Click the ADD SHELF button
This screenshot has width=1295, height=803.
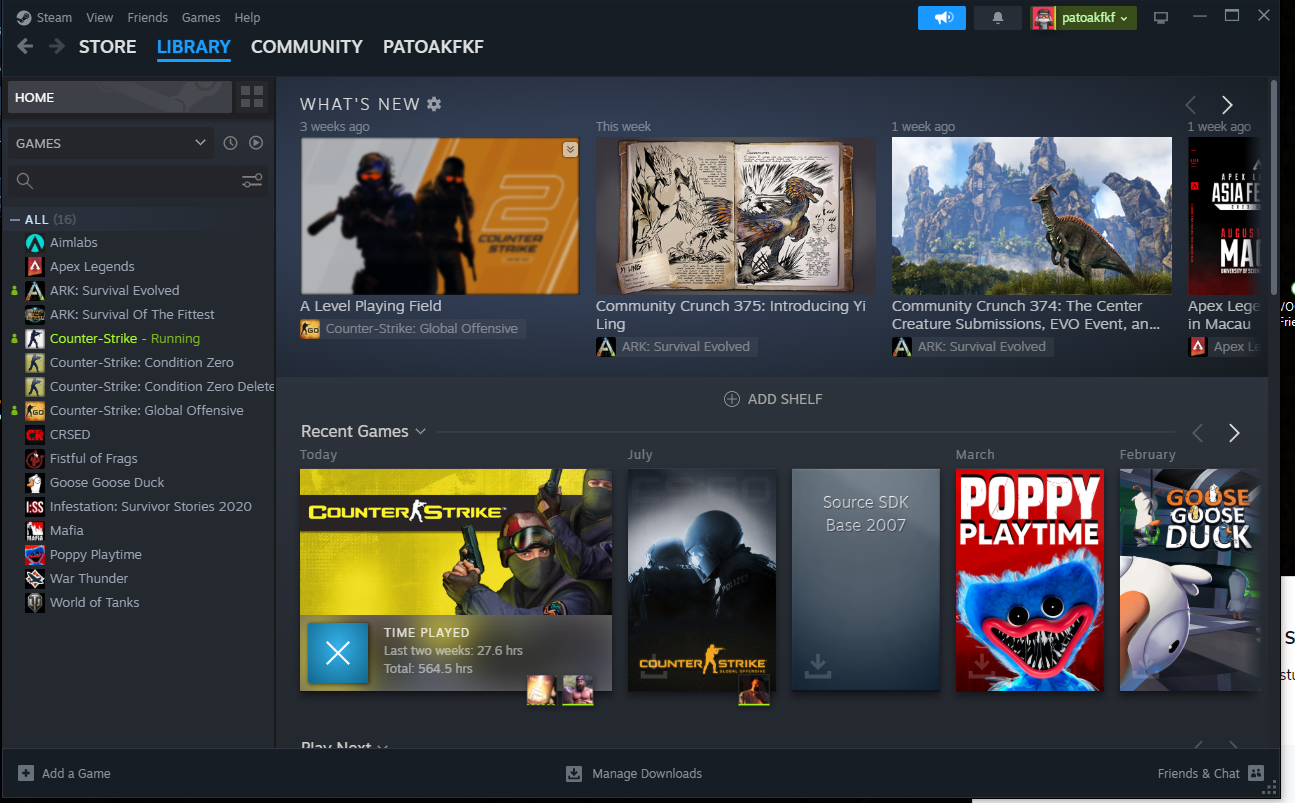[x=773, y=399]
